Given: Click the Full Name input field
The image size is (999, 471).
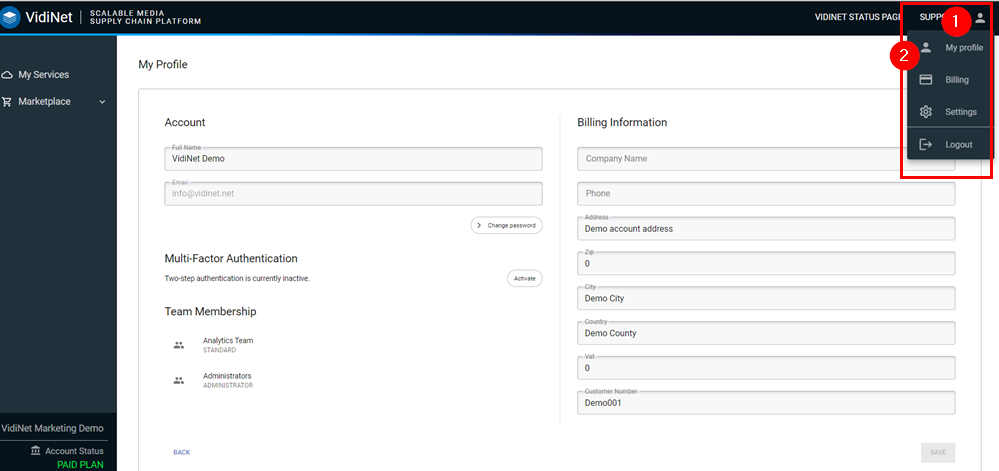Looking at the screenshot, I should click(353, 159).
